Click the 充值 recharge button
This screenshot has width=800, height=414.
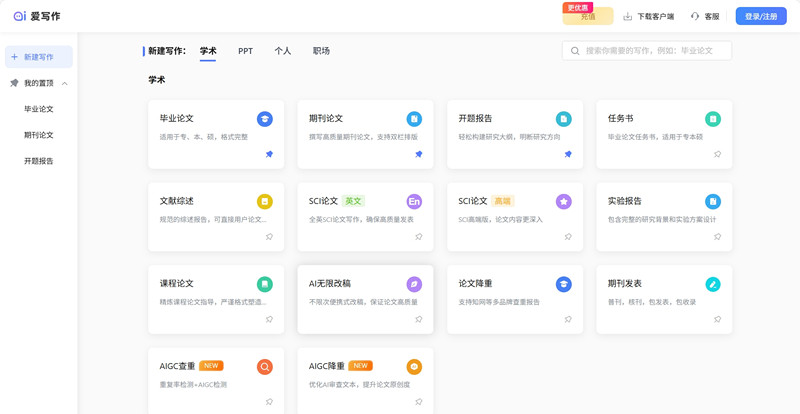coord(588,16)
